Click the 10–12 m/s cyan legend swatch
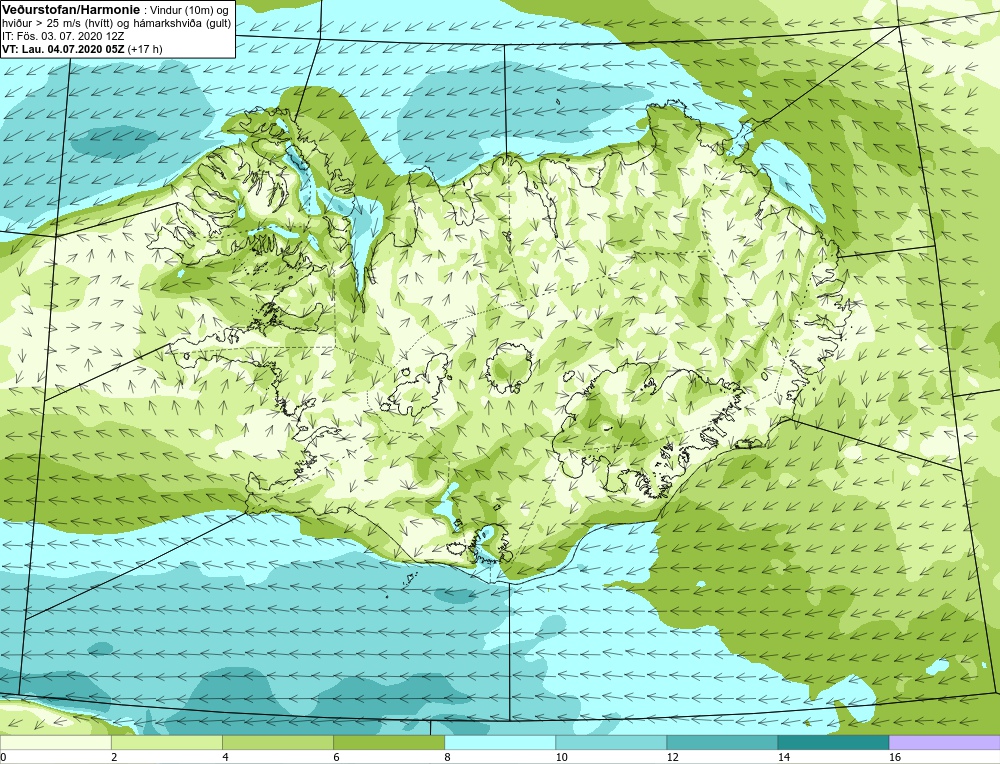This screenshot has width=1000, height=764. [611, 742]
